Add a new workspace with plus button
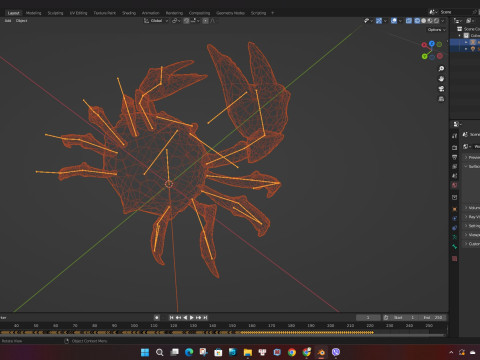The width and height of the screenshot is (480, 360). coord(272,13)
